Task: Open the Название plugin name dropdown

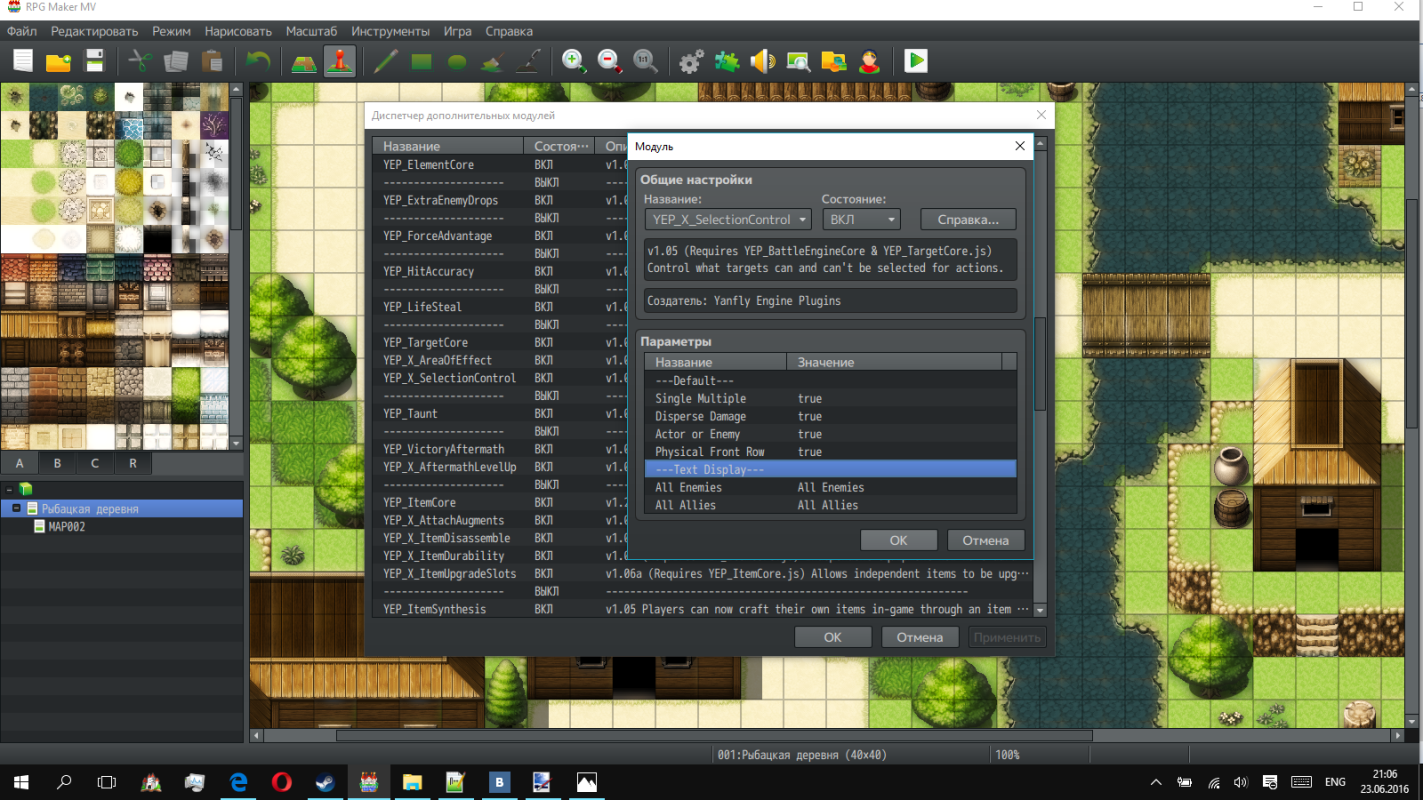Action: tap(729, 219)
